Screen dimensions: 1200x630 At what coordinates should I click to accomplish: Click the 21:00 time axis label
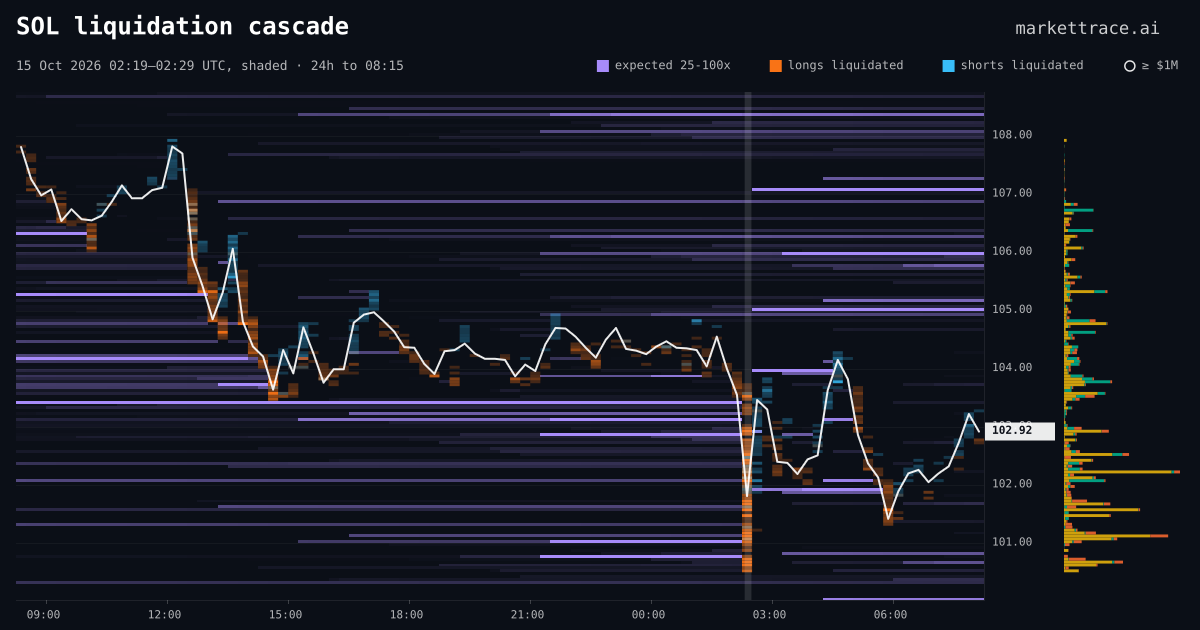point(528,615)
